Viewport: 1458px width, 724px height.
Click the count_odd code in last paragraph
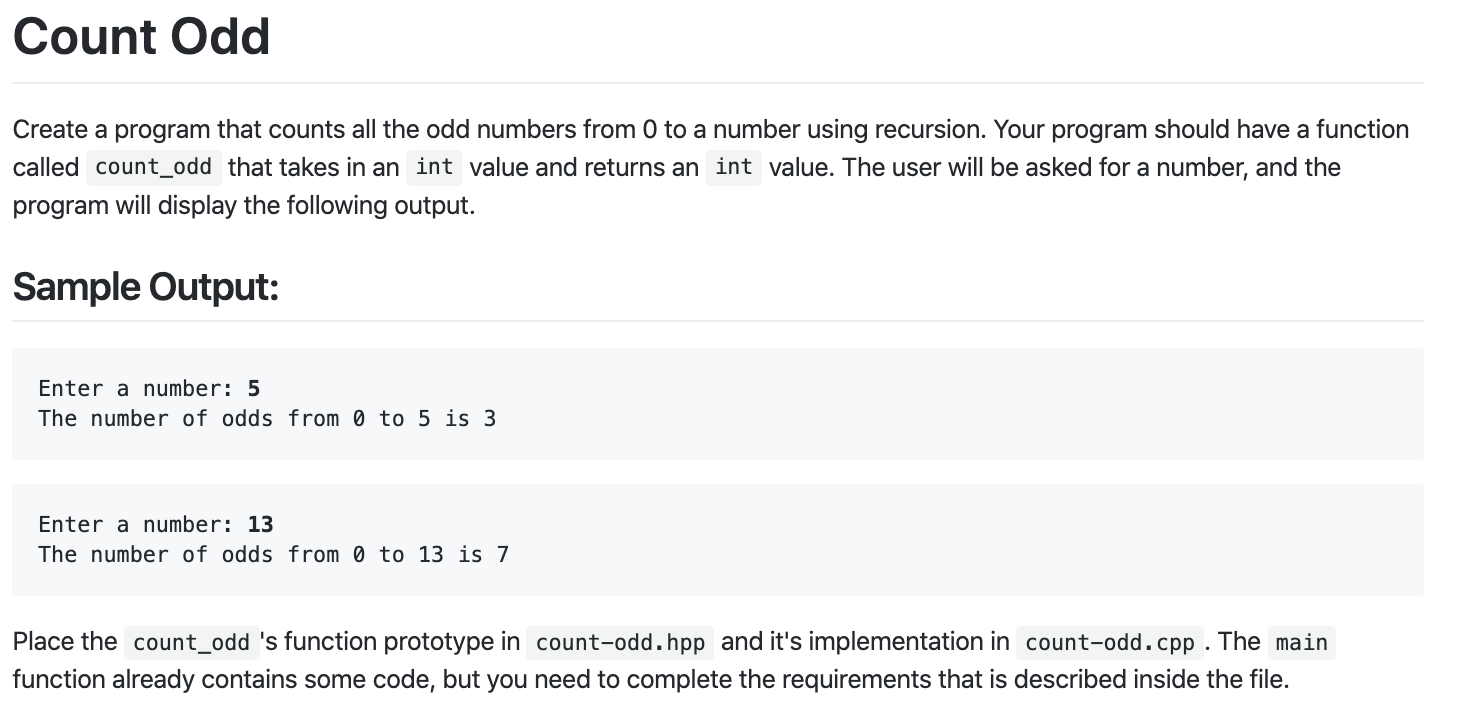point(192,642)
